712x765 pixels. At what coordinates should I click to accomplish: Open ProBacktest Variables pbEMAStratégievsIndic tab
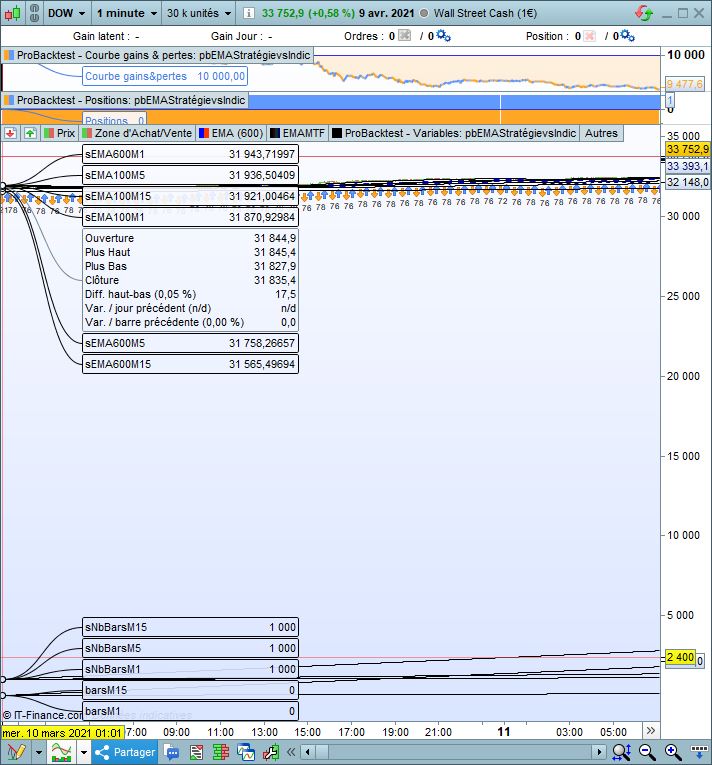[454, 133]
